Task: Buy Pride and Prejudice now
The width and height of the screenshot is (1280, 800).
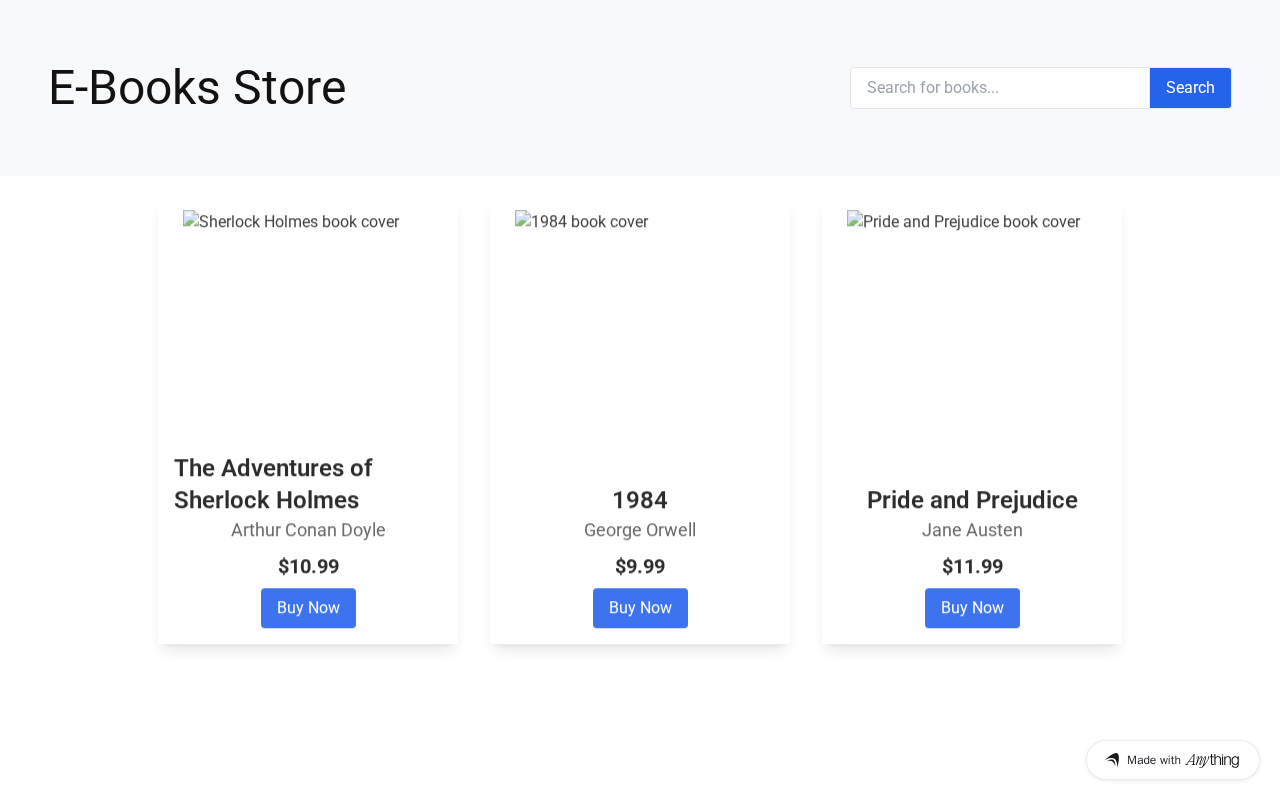Action: 972,608
